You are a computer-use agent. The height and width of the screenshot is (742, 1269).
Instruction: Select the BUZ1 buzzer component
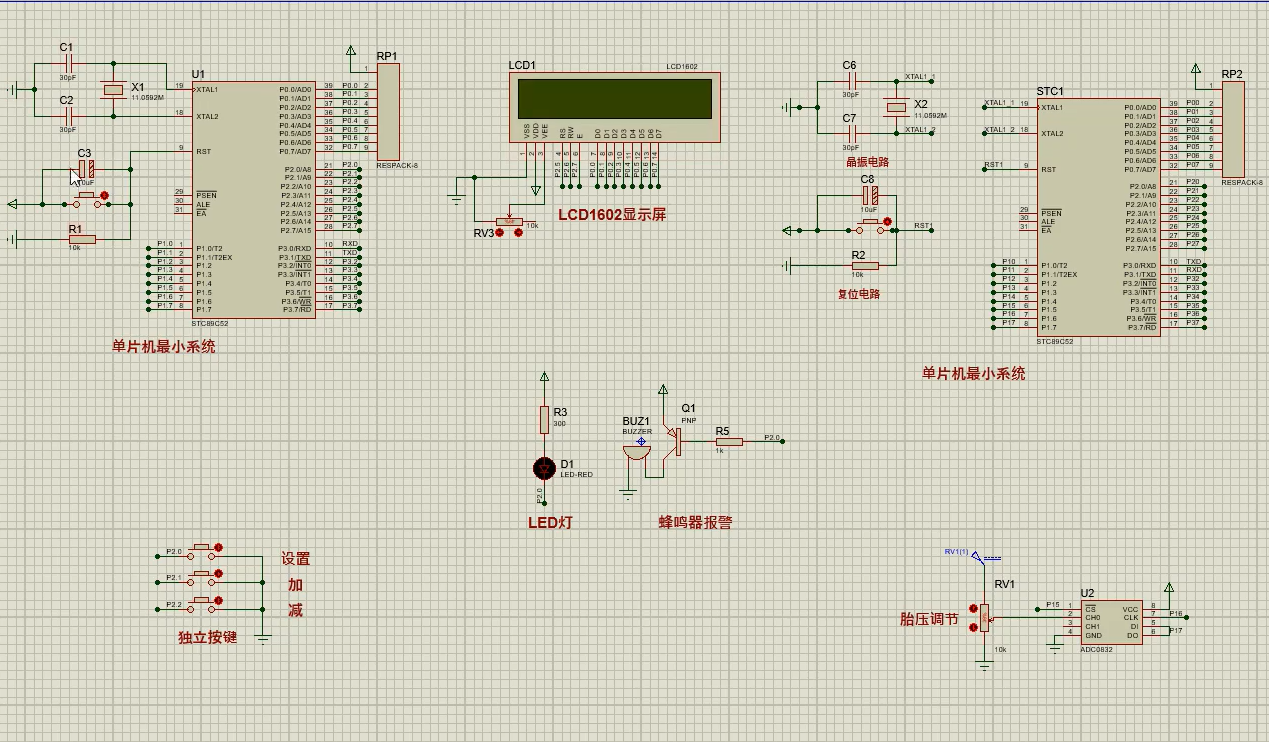pyautogui.click(x=636, y=454)
